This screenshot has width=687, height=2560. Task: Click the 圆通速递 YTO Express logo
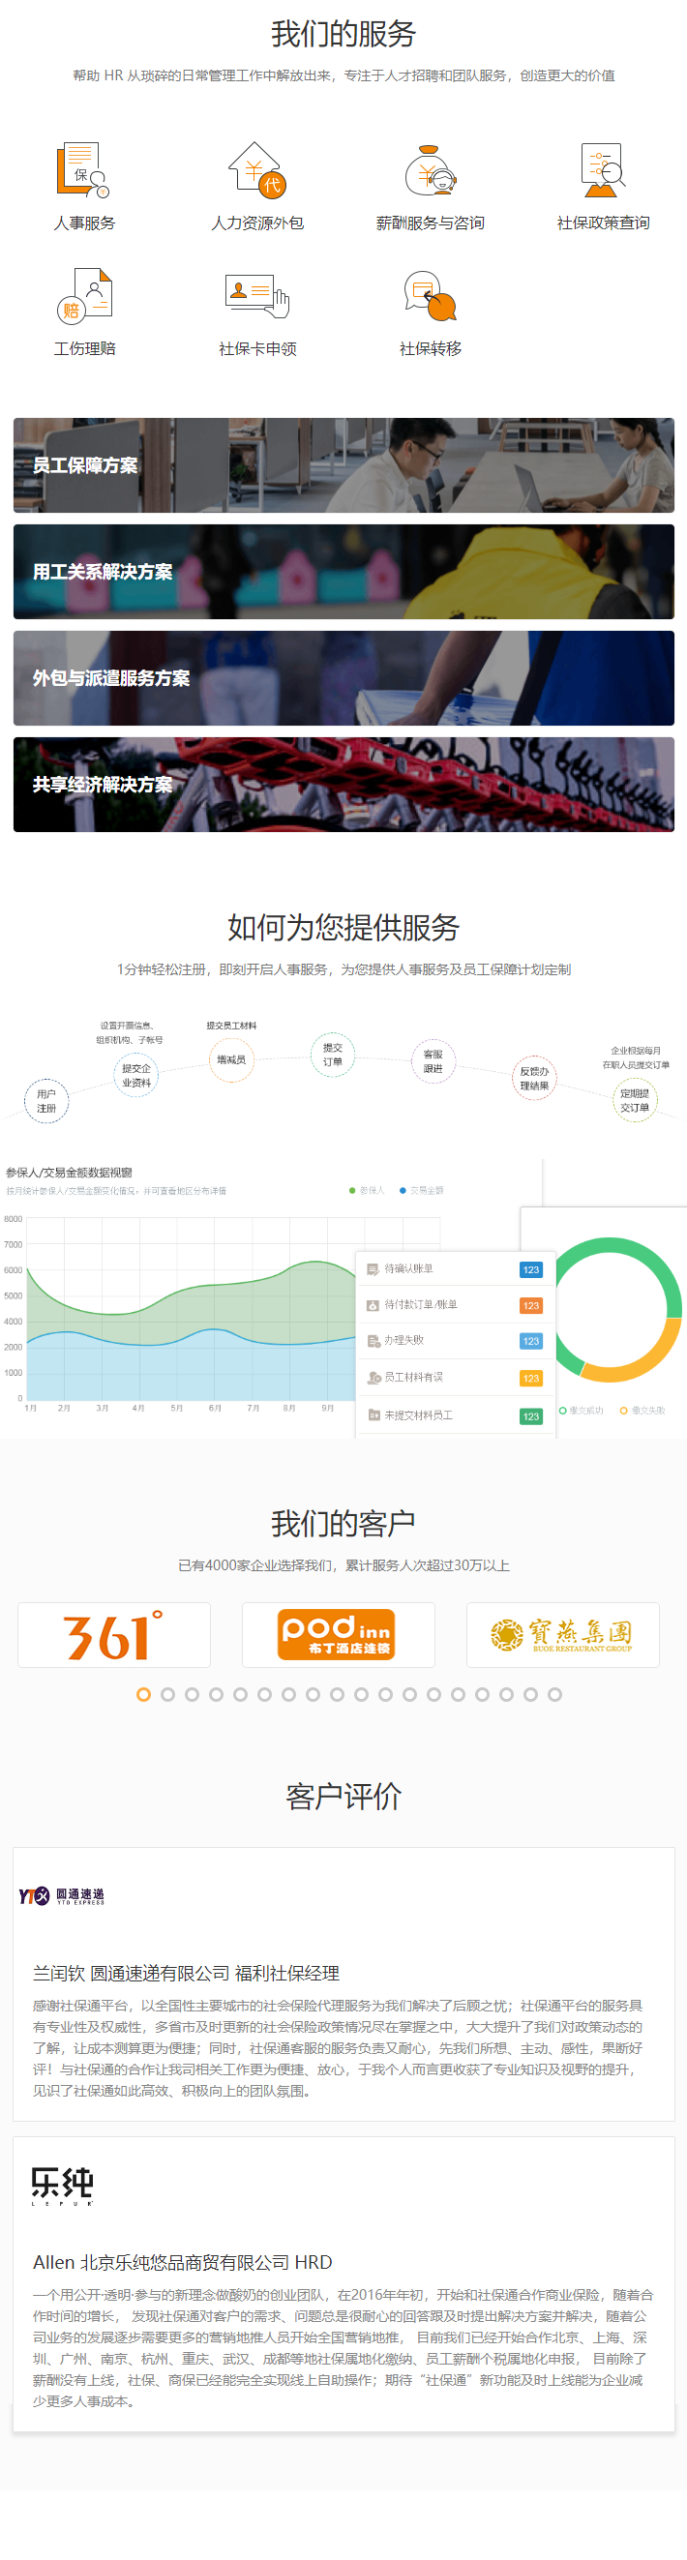pyautogui.click(x=61, y=1895)
